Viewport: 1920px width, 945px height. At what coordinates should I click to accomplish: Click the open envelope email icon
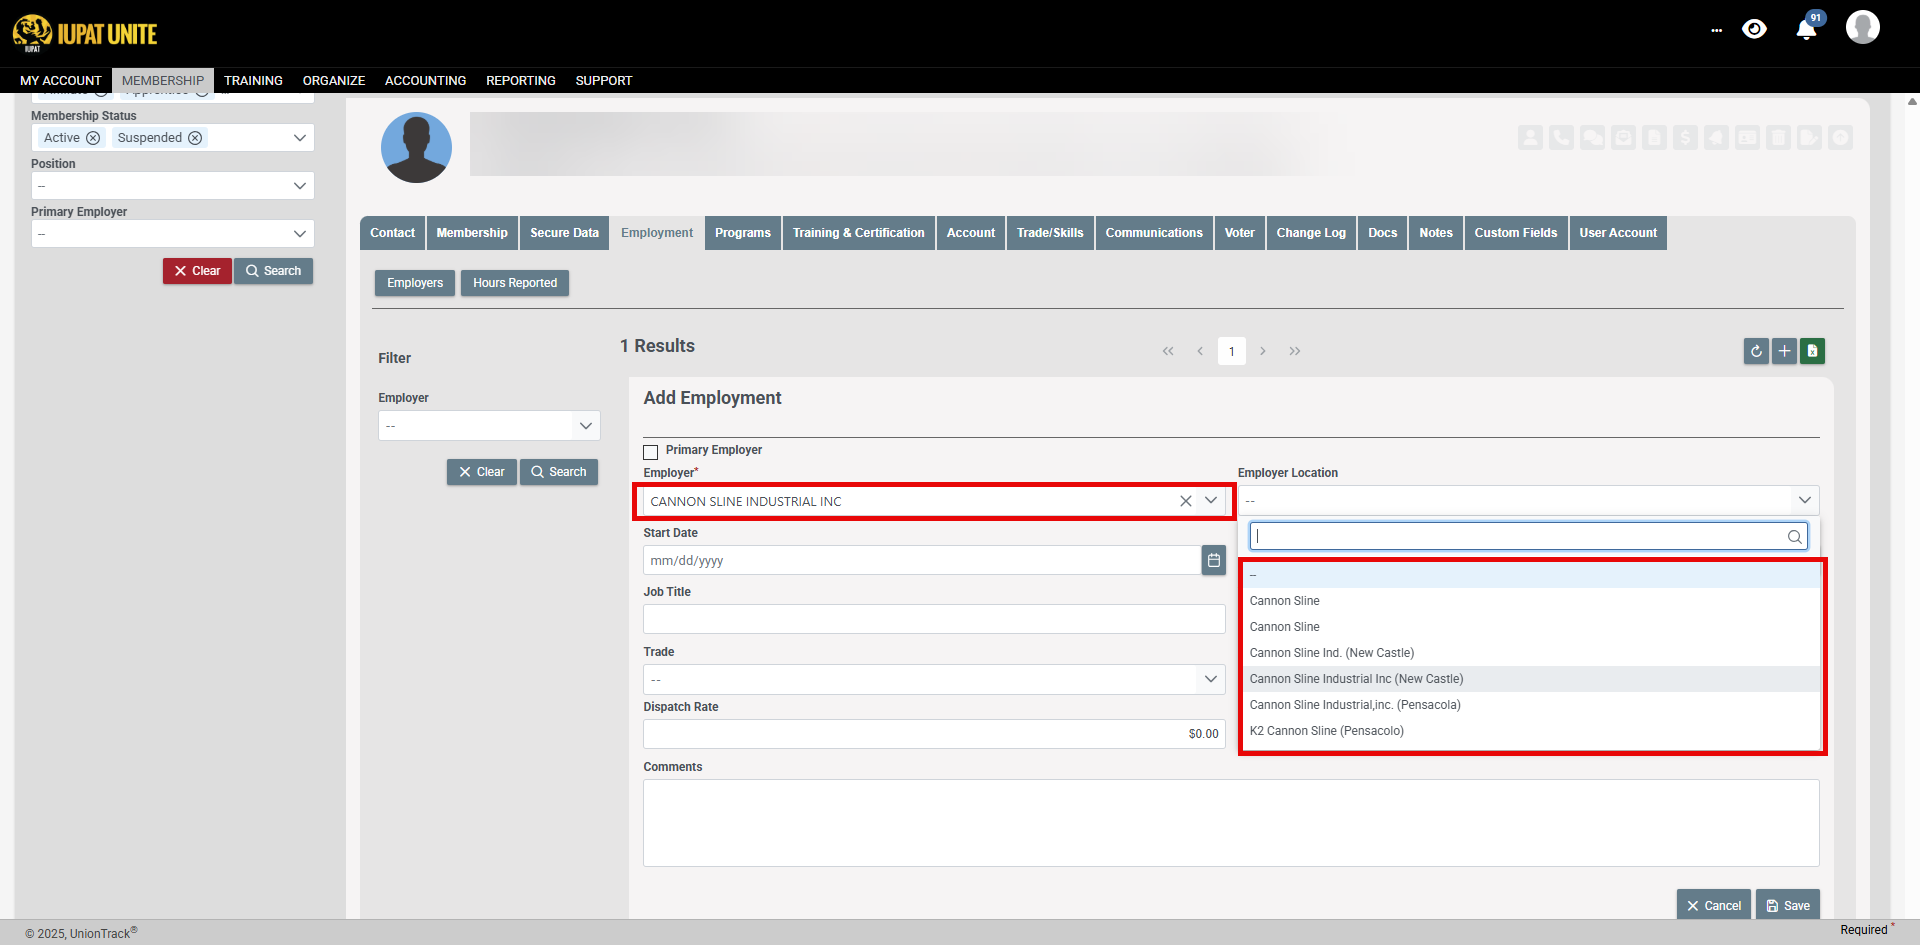(1623, 138)
